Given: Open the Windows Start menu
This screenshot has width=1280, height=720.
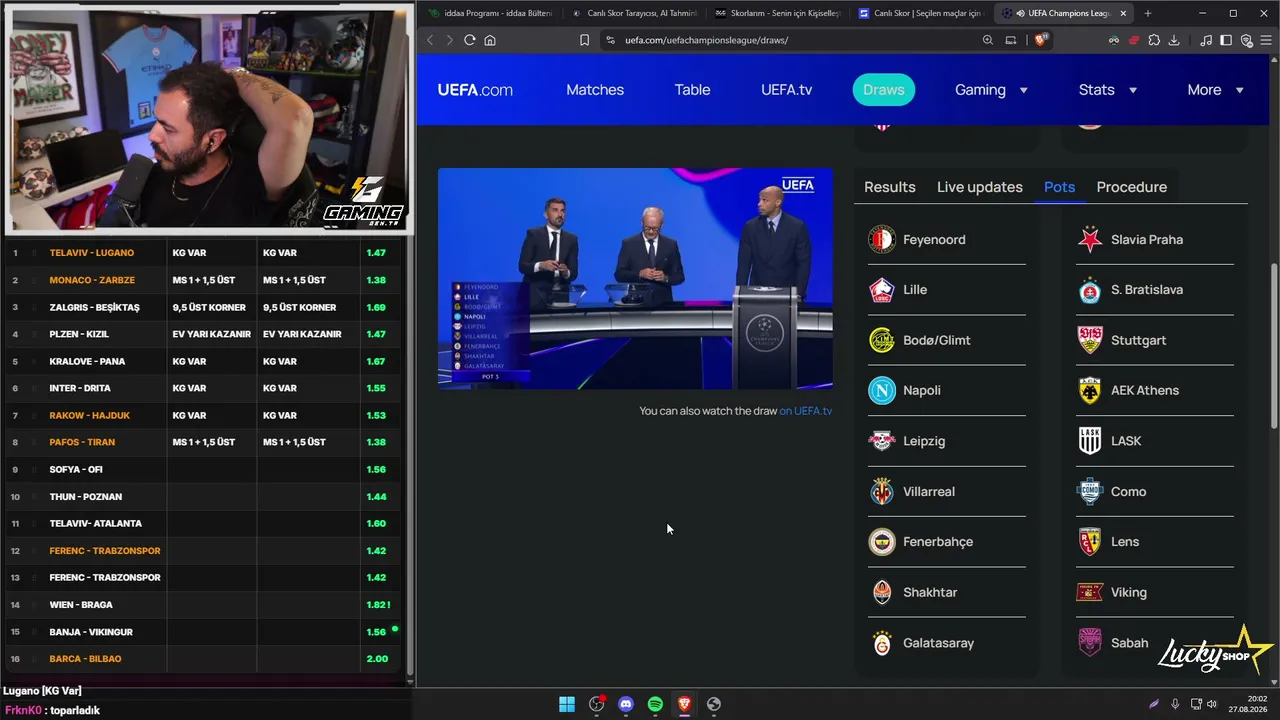Looking at the screenshot, I should [x=567, y=704].
